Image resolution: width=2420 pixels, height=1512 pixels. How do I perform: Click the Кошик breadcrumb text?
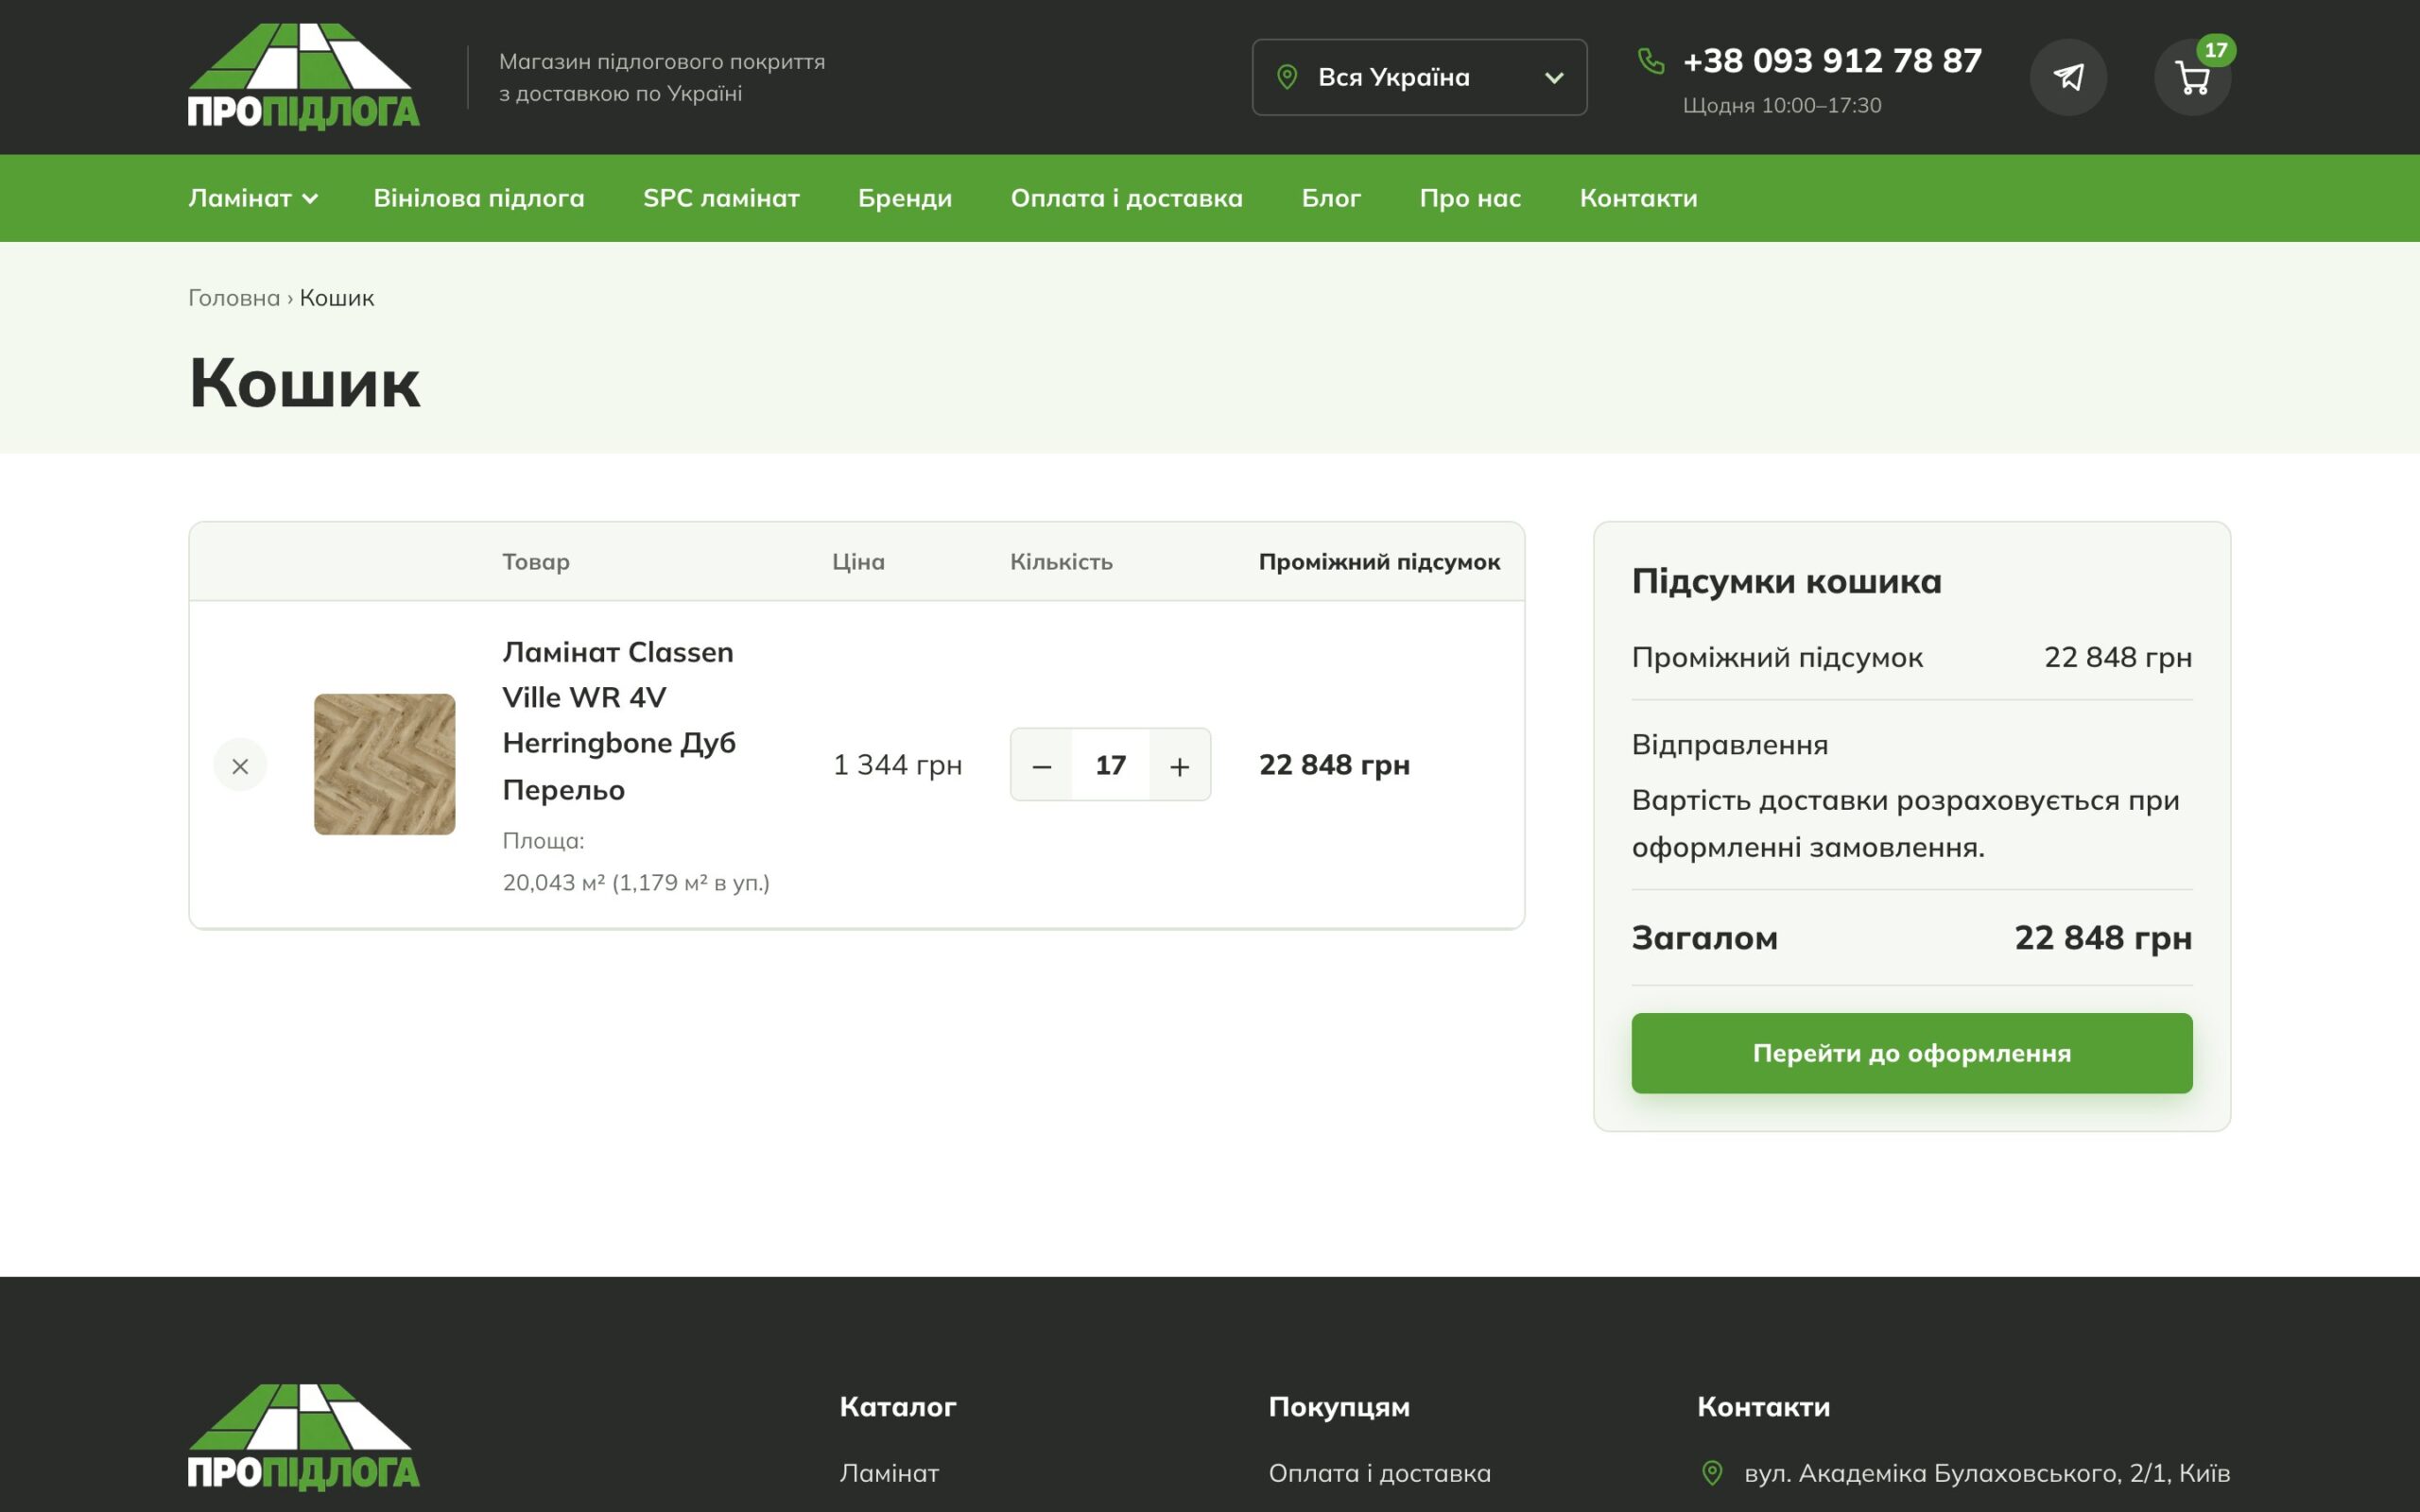click(337, 298)
